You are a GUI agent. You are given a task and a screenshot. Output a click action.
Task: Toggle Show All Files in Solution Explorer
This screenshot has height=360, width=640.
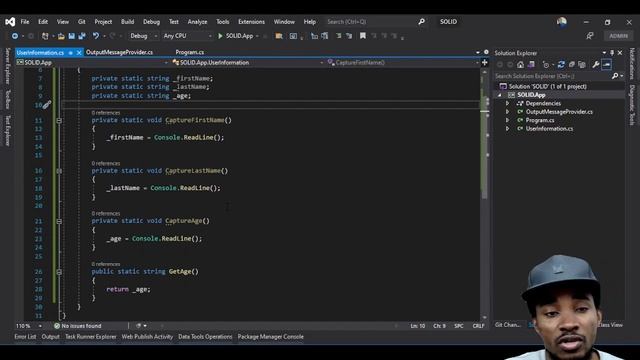[x=582, y=64]
